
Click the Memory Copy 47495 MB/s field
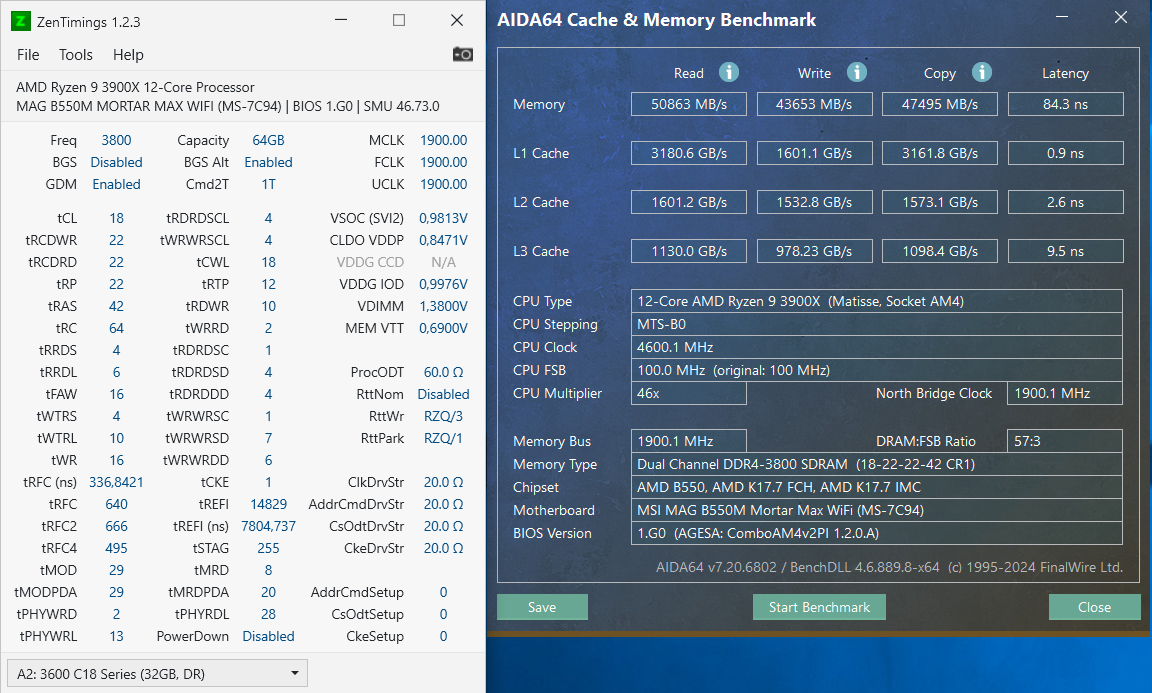tap(940, 104)
